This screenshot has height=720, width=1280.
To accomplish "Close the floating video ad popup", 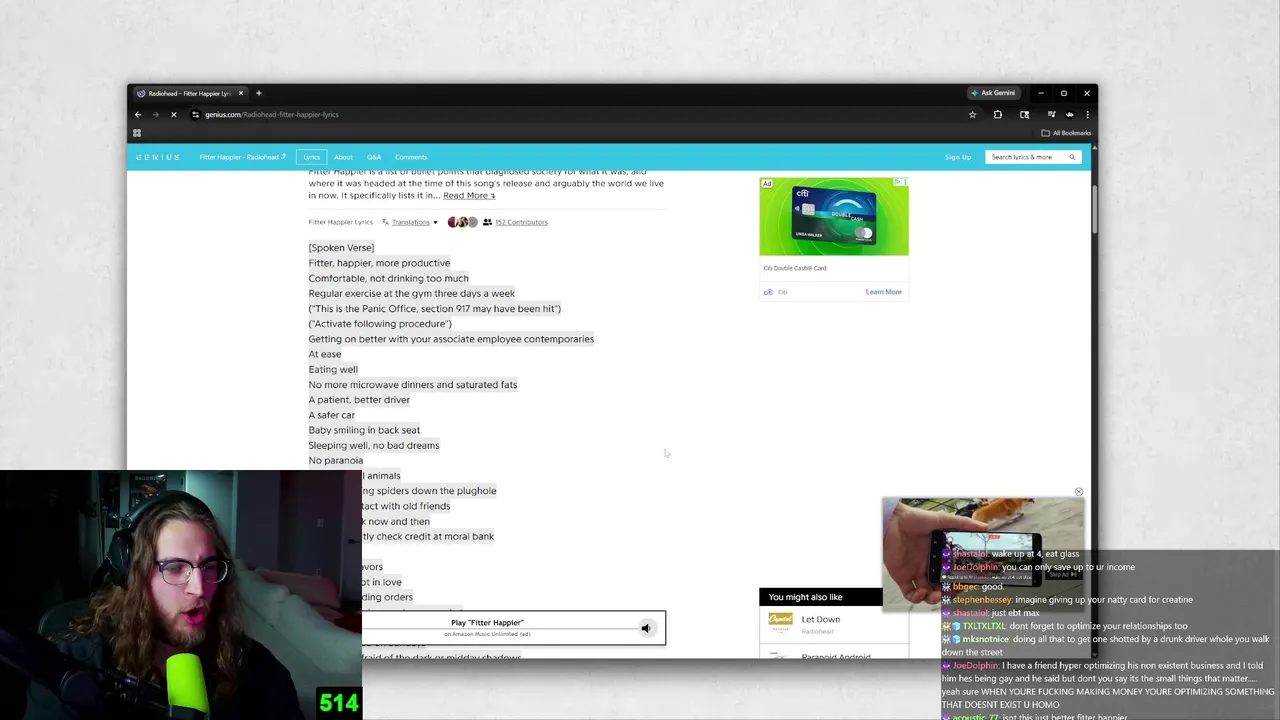I will coord(1078,492).
